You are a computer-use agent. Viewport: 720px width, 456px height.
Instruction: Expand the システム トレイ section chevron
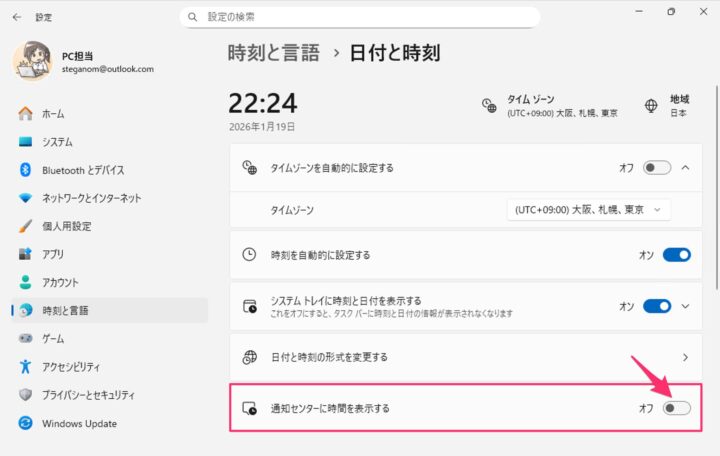(x=685, y=306)
